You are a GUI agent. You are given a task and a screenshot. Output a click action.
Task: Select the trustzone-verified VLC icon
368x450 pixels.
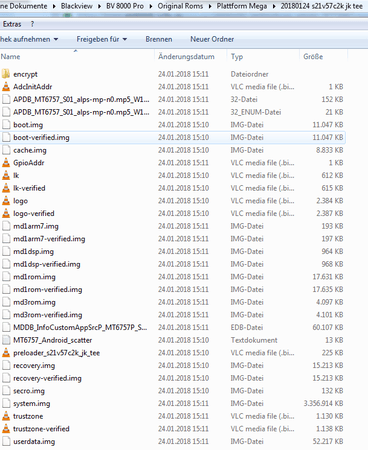click(x=6, y=428)
